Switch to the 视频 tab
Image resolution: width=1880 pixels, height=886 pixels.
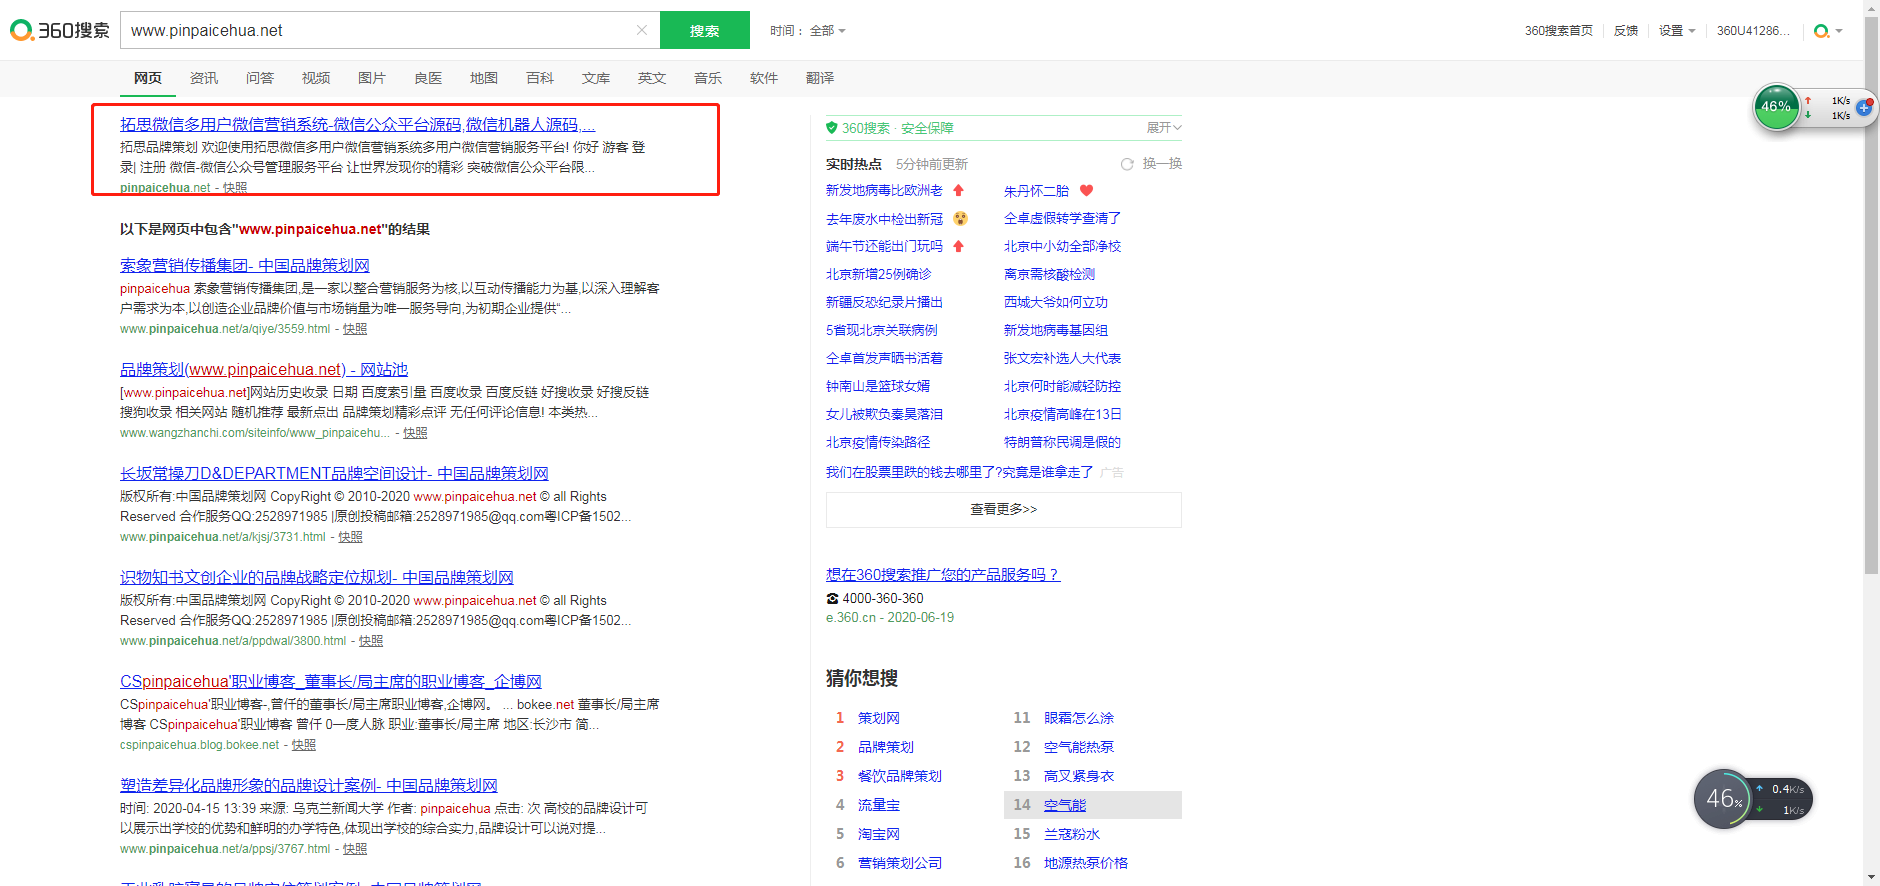[x=316, y=78]
